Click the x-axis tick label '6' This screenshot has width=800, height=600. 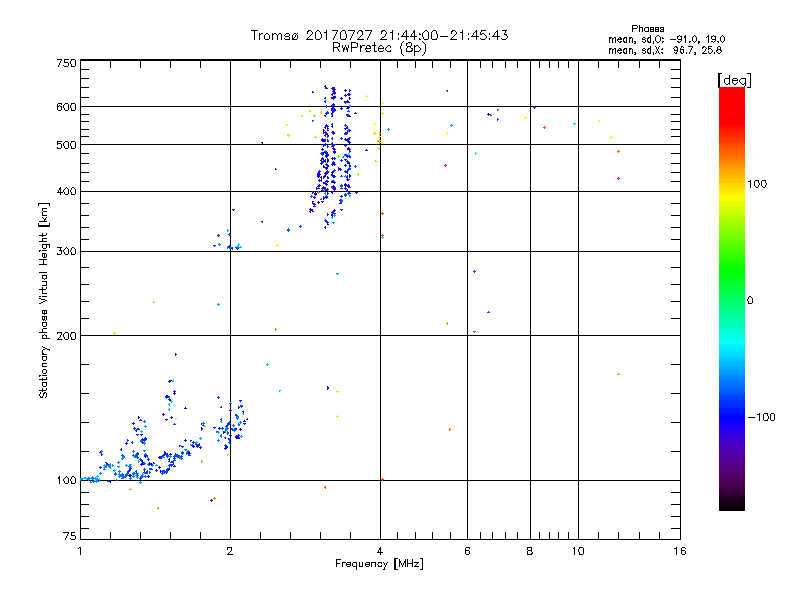point(467,551)
